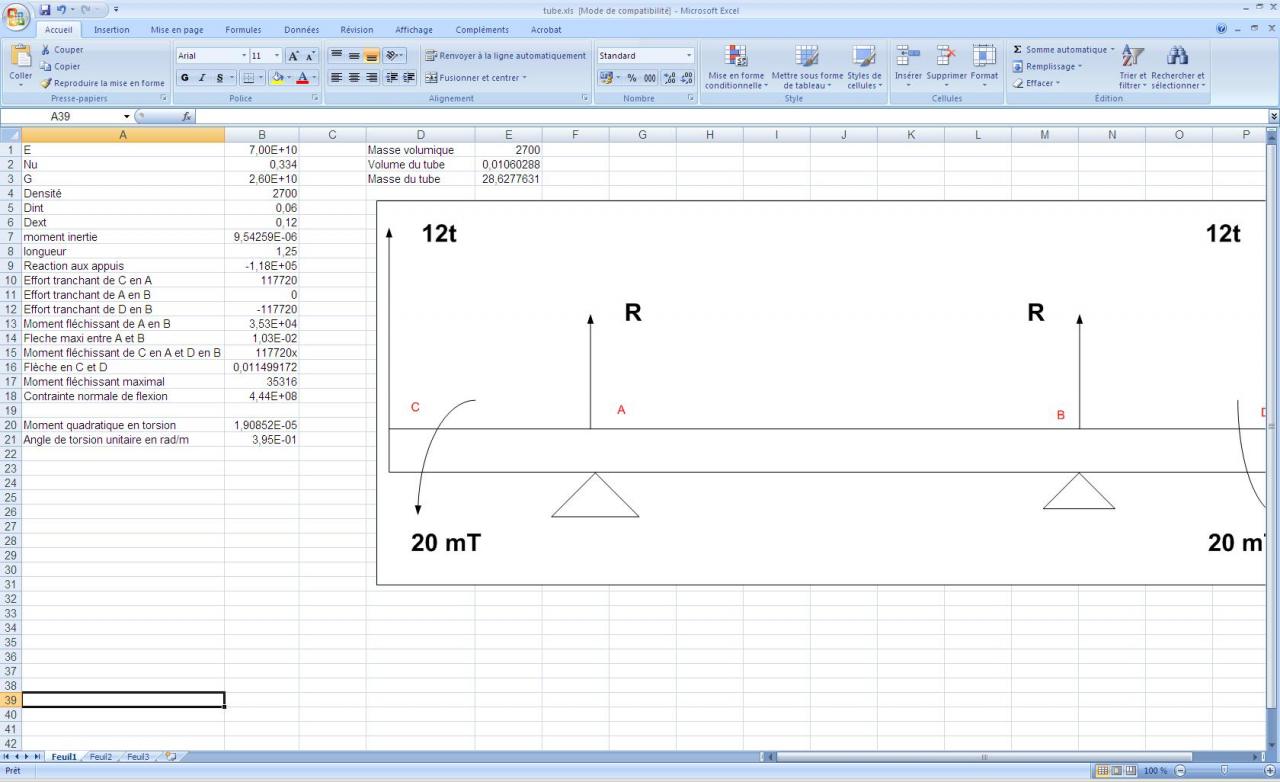
Task: Copy selection with Copier
Action: (x=60, y=66)
